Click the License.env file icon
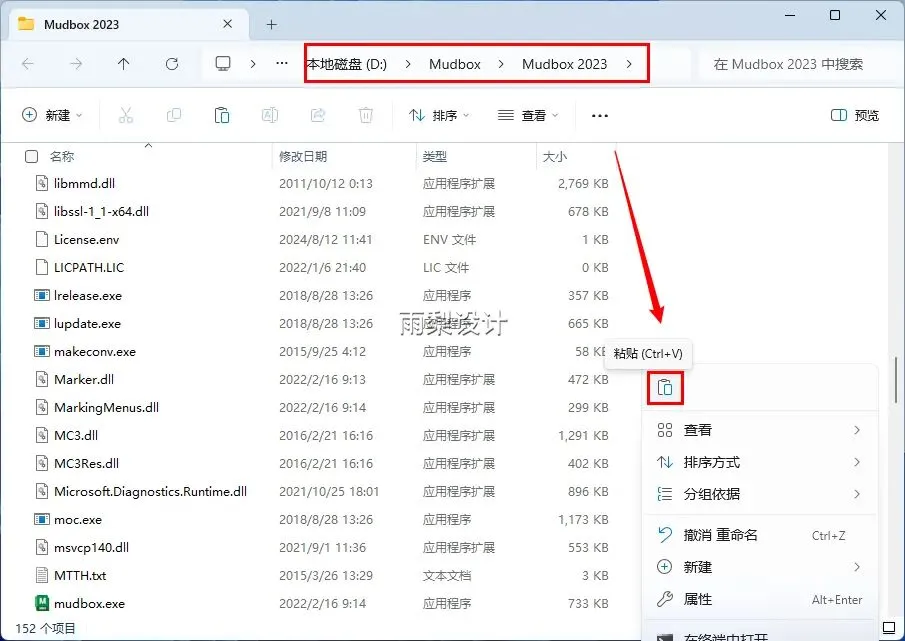The height and width of the screenshot is (641, 905). (42, 239)
